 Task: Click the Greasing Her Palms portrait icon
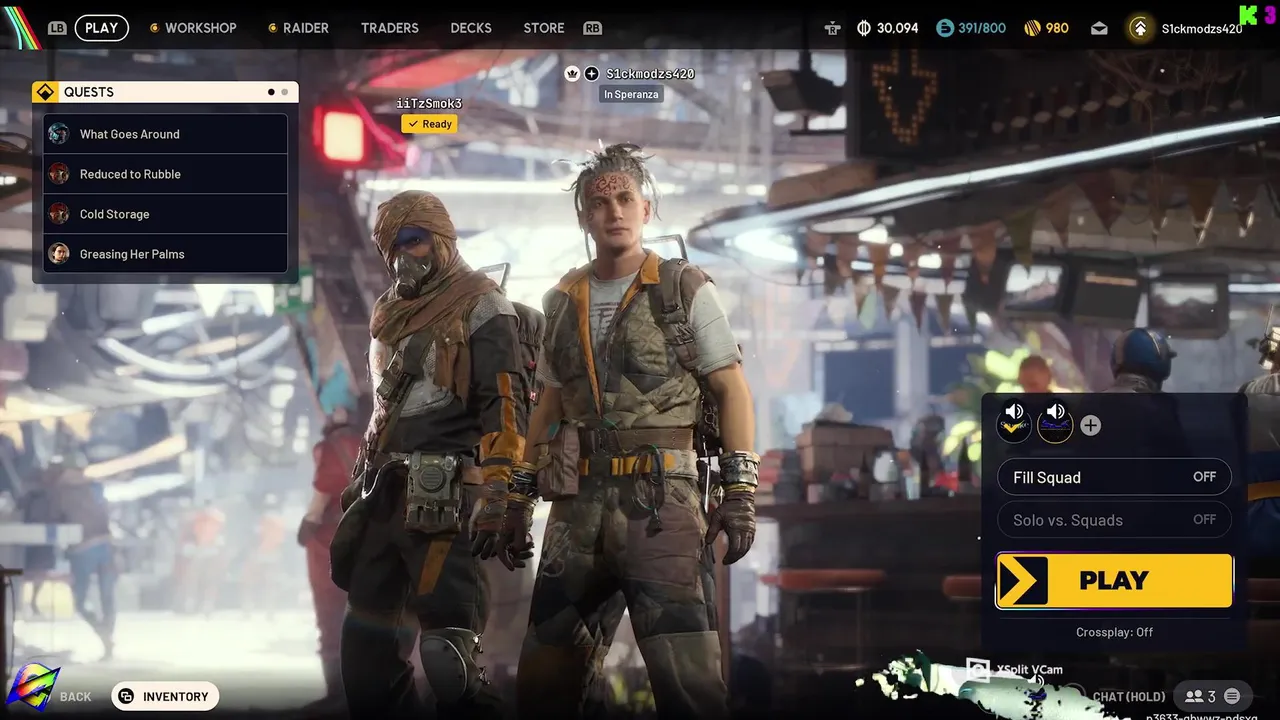click(59, 254)
